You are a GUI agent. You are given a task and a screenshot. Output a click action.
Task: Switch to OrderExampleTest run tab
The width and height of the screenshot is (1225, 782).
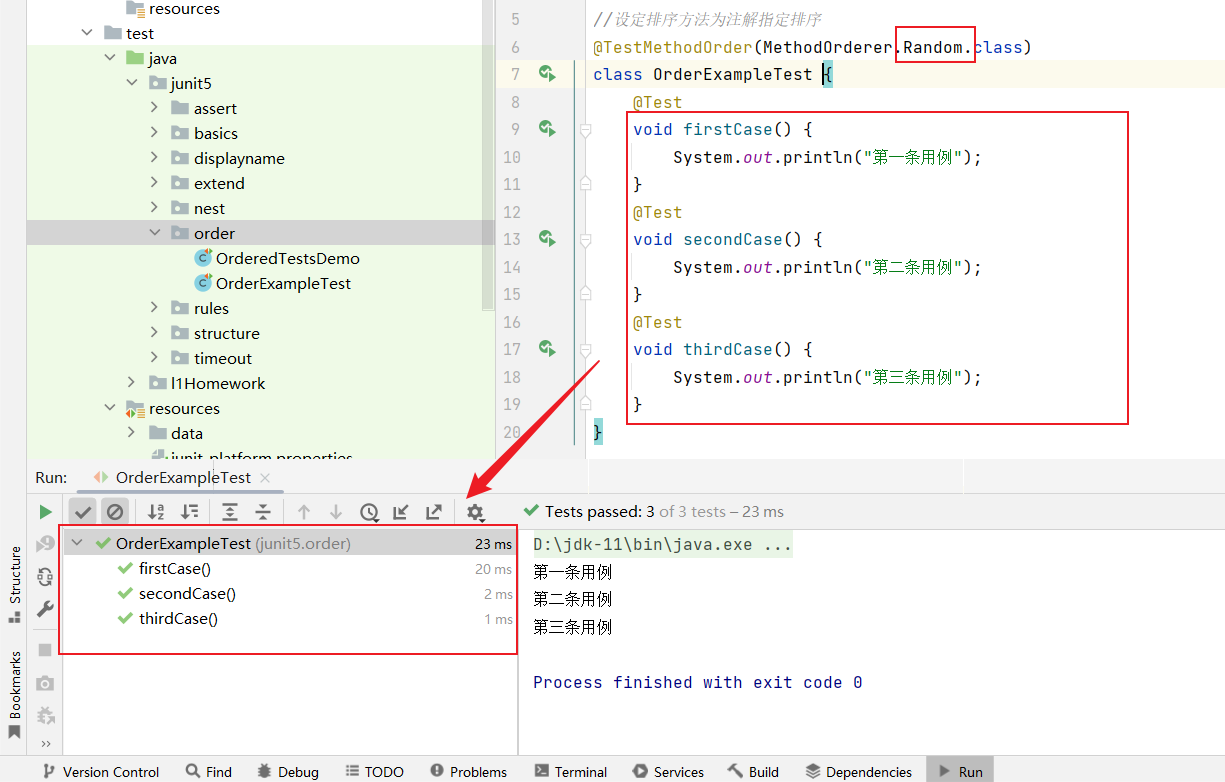[x=182, y=478]
